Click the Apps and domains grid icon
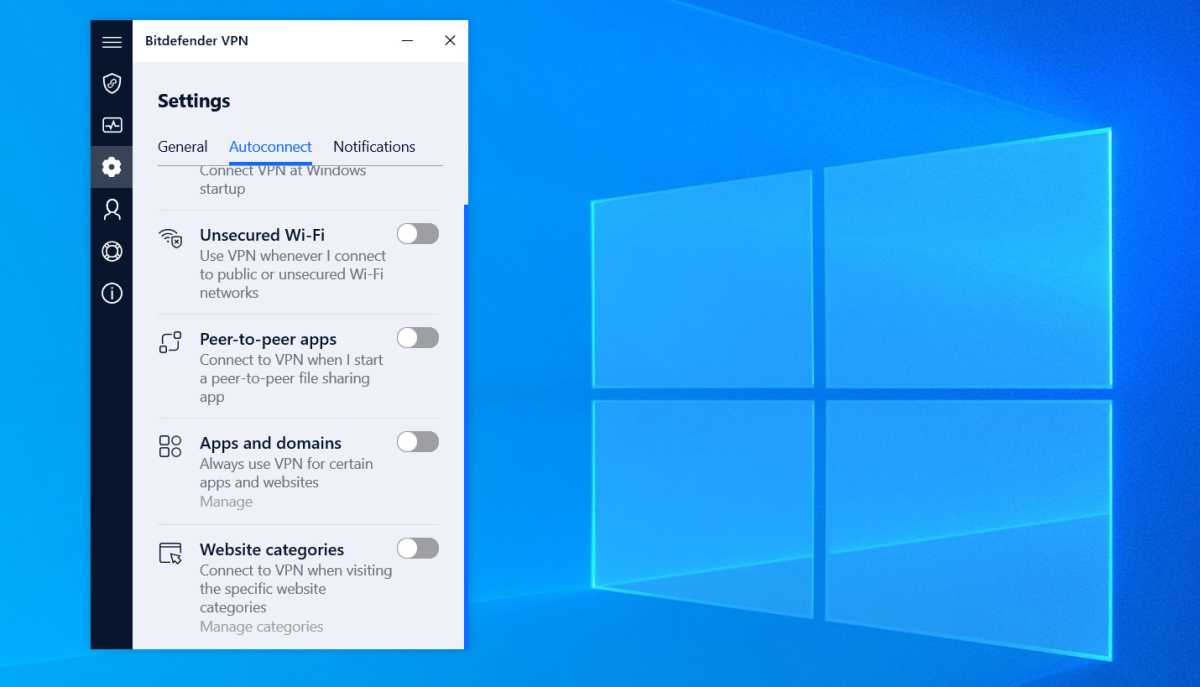 [x=171, y=446]
